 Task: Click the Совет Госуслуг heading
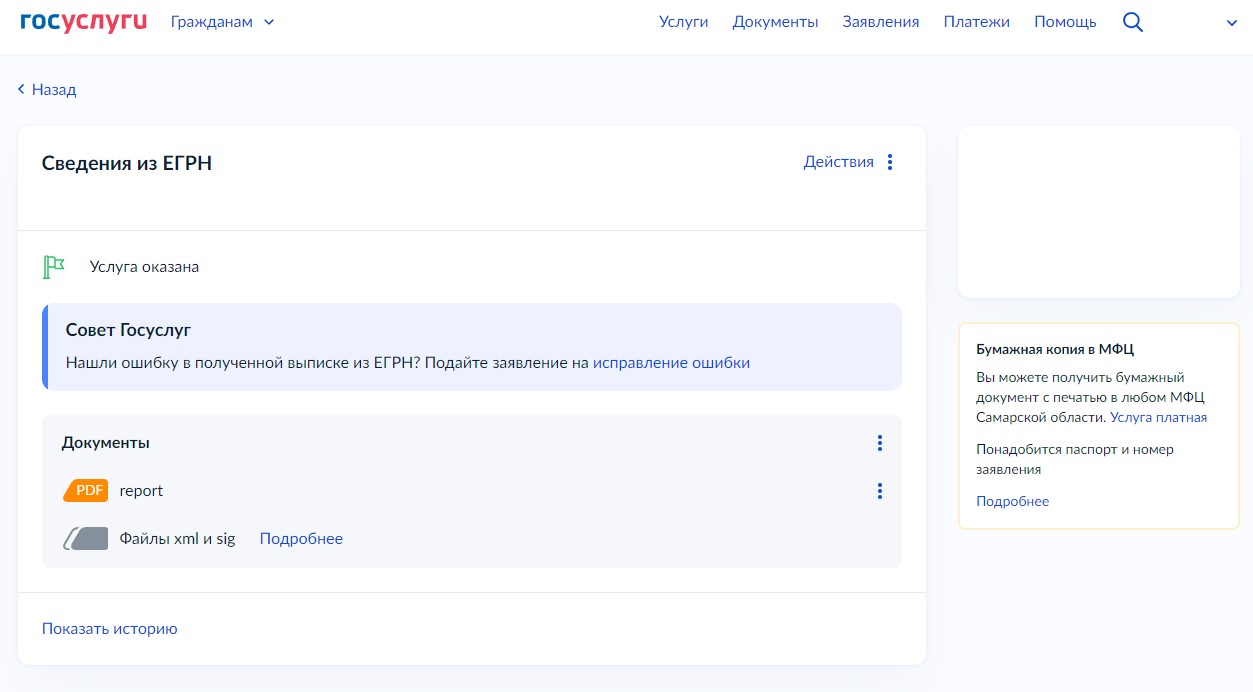point(128,330)
